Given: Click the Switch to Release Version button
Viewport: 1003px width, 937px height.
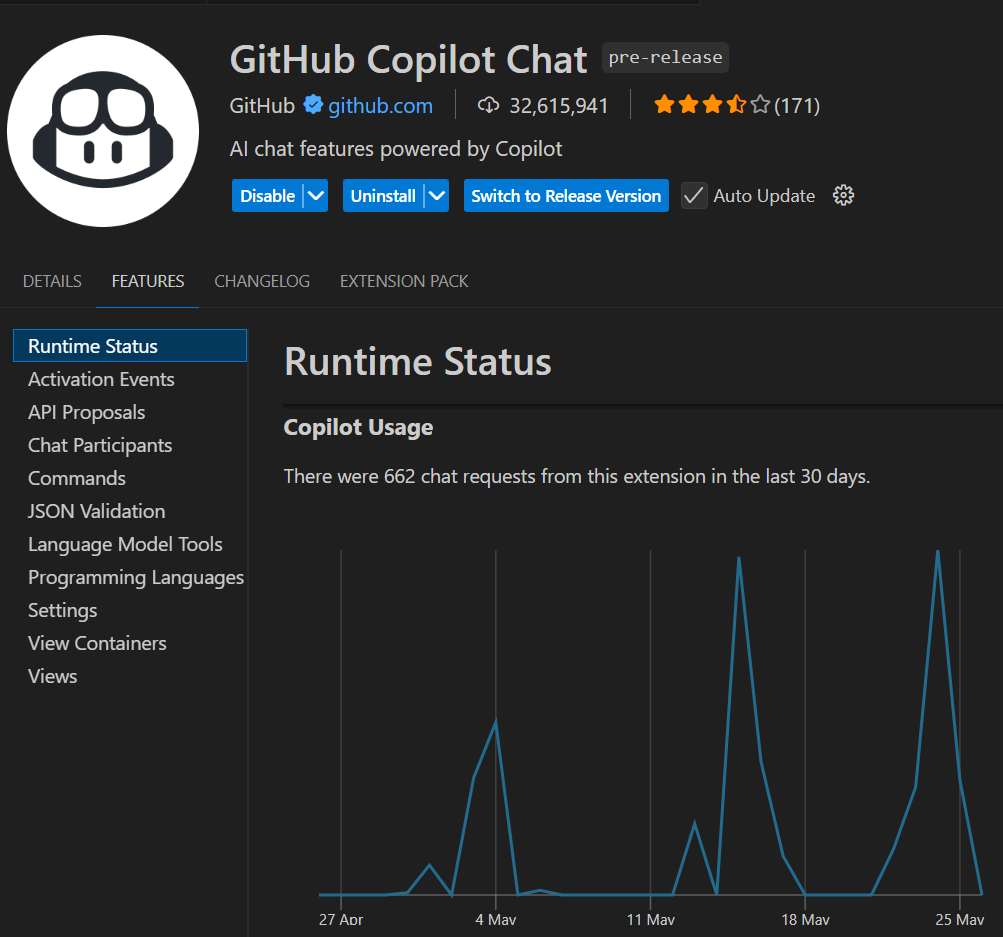Looking at the screenshot, I should 566,195.
